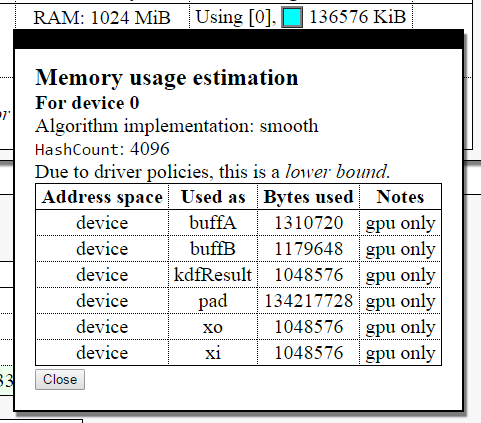Click the black title bar of the dialog
This screenshot has height=423, width=481.
(x=239, y=39)
